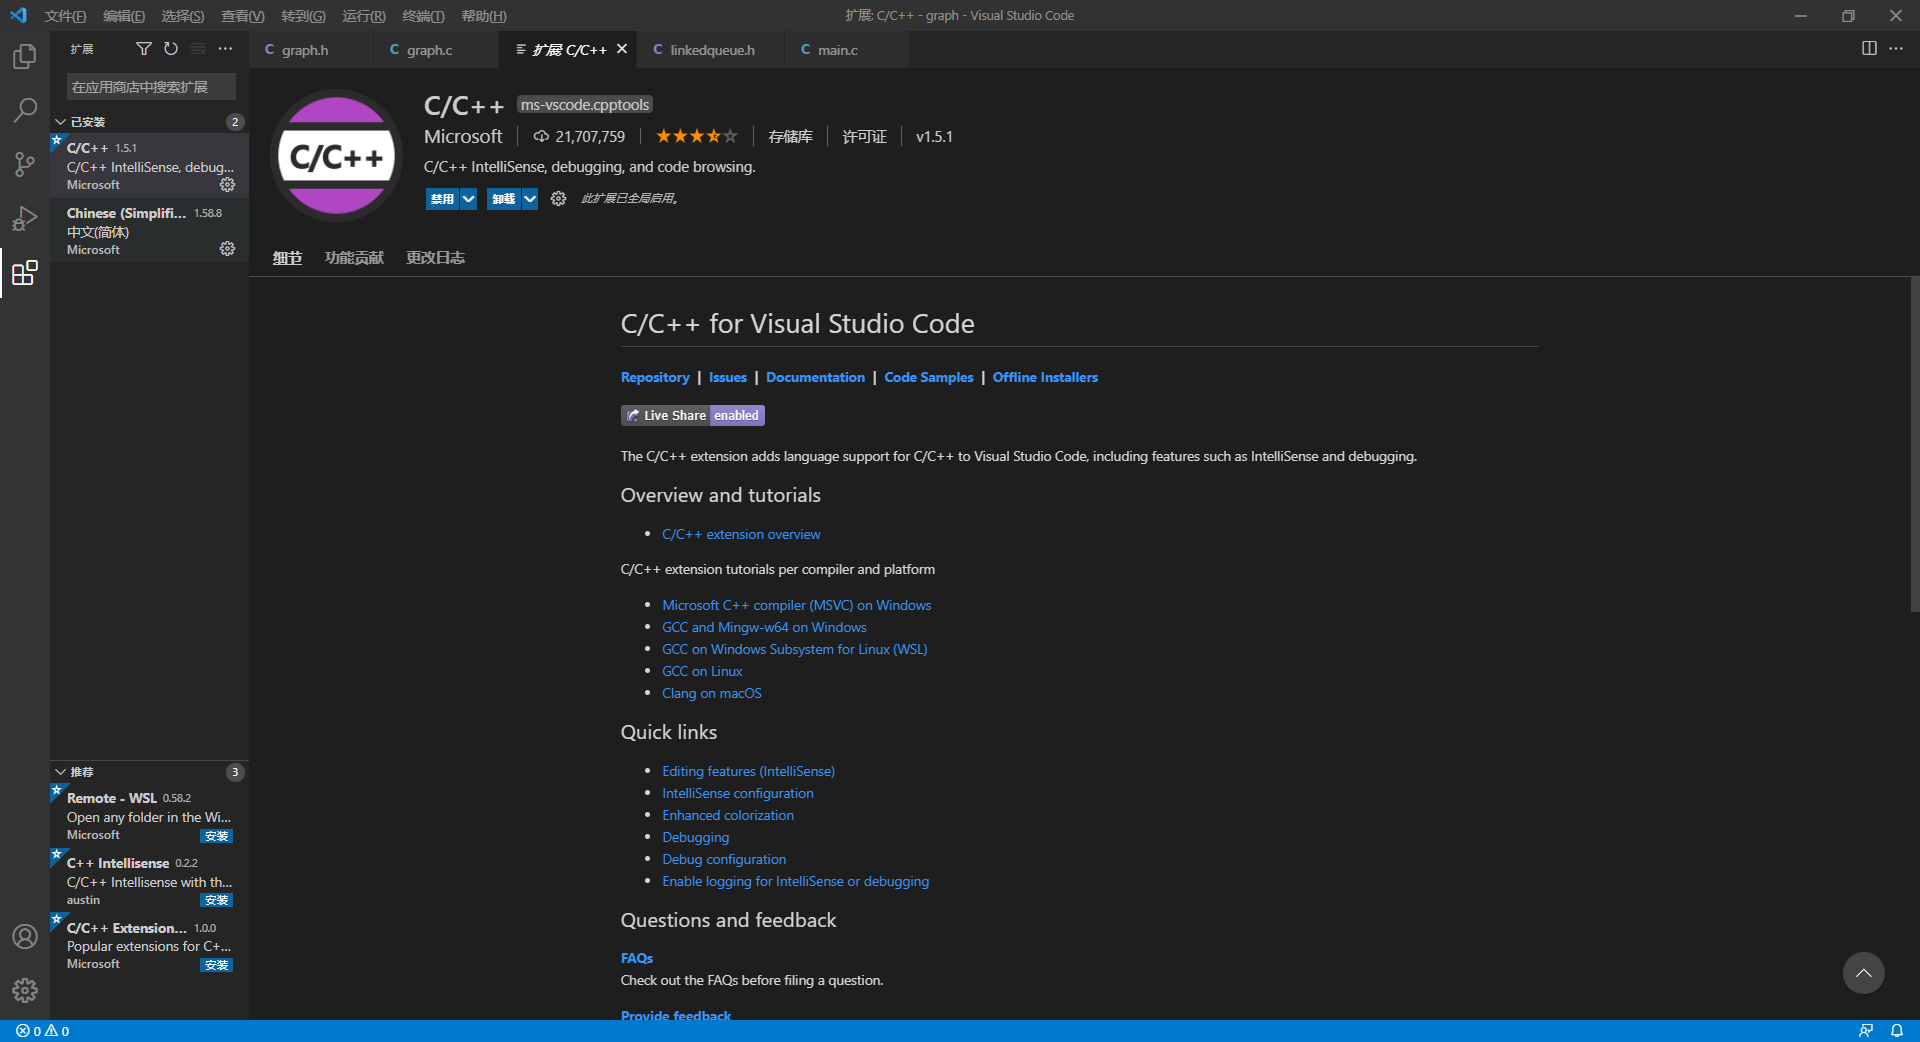Open the disable button dropdown arrow
This screenshot has width=1920, height=1042.
pyautogui.click(x=468, y=199)
